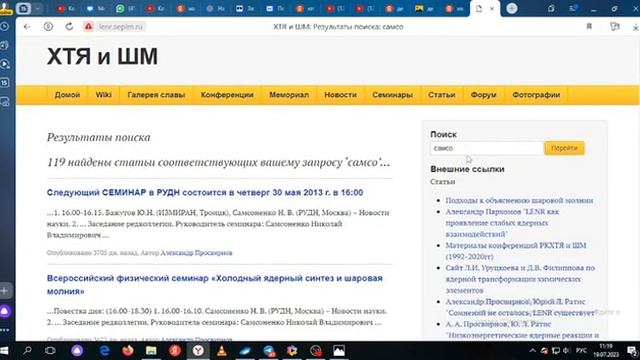The width and height of the screenshot is (640, 360).
Task: Open the Task View taskbar button
Action: click(50, 351)
